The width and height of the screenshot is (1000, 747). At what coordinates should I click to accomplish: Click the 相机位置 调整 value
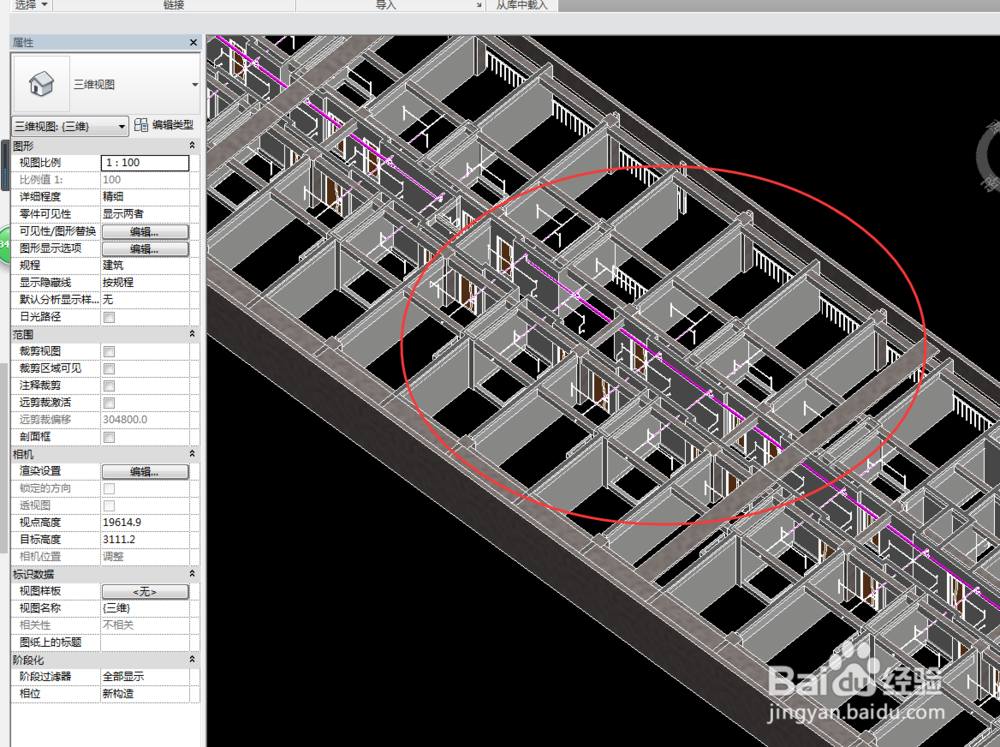click(145, 557)
